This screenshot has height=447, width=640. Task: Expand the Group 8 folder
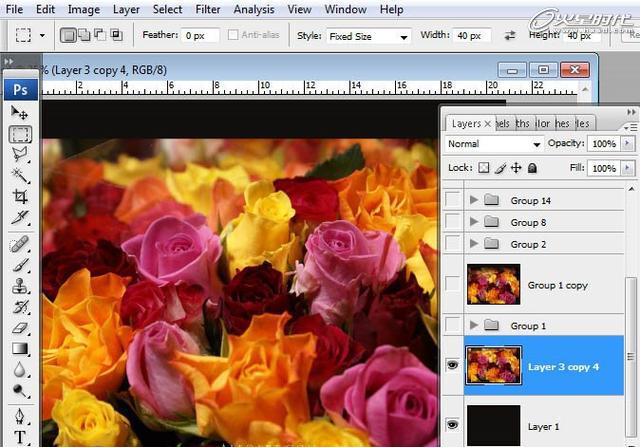pyautogui.click(x=473, y=222)
